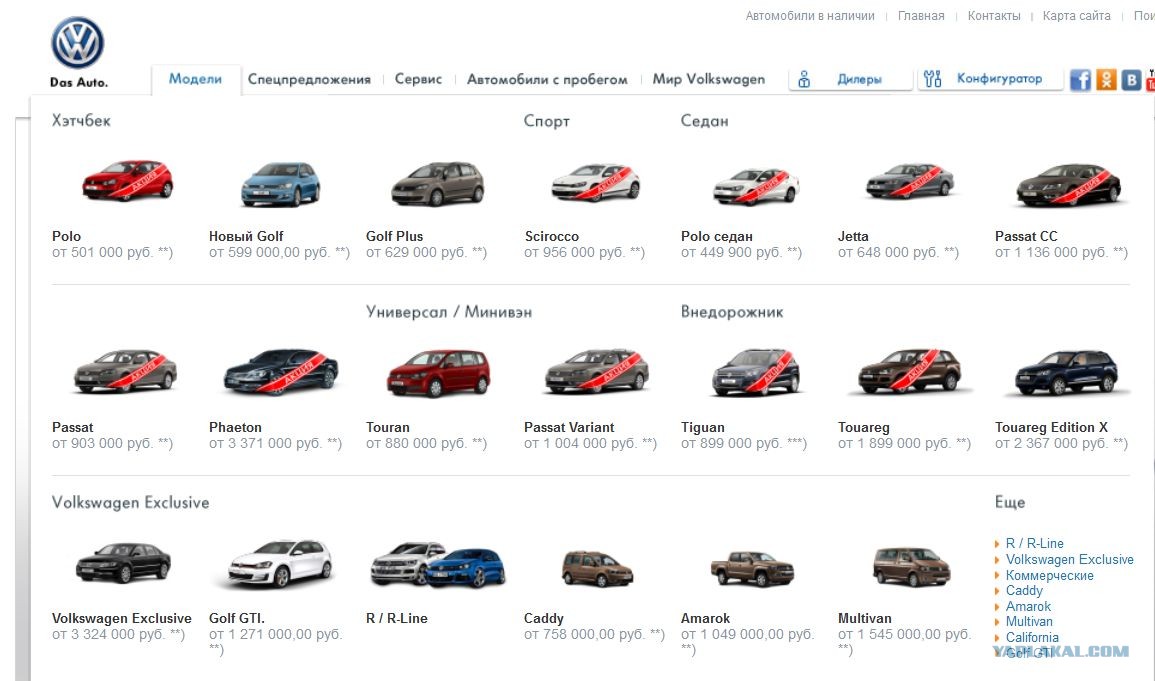Open the Контакты link
Screen dimensions: 1155x681
pyautogui.click(x=994, y=15)
